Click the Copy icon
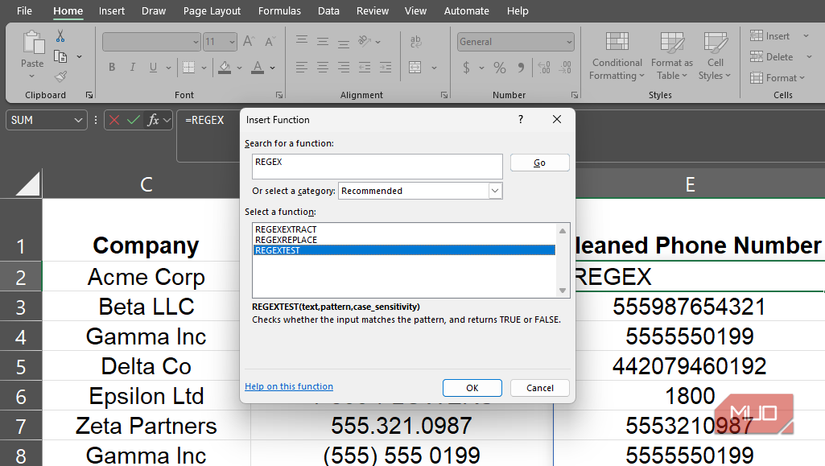The image size is (825, 466). 61,56
